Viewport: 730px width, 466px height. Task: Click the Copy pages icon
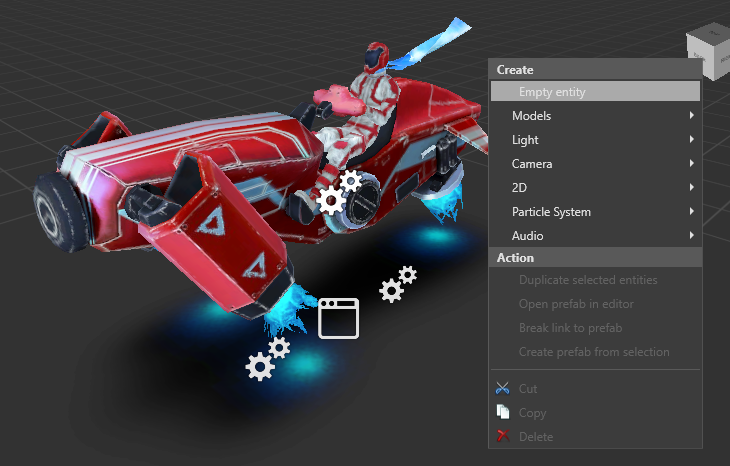click(503, 412)
